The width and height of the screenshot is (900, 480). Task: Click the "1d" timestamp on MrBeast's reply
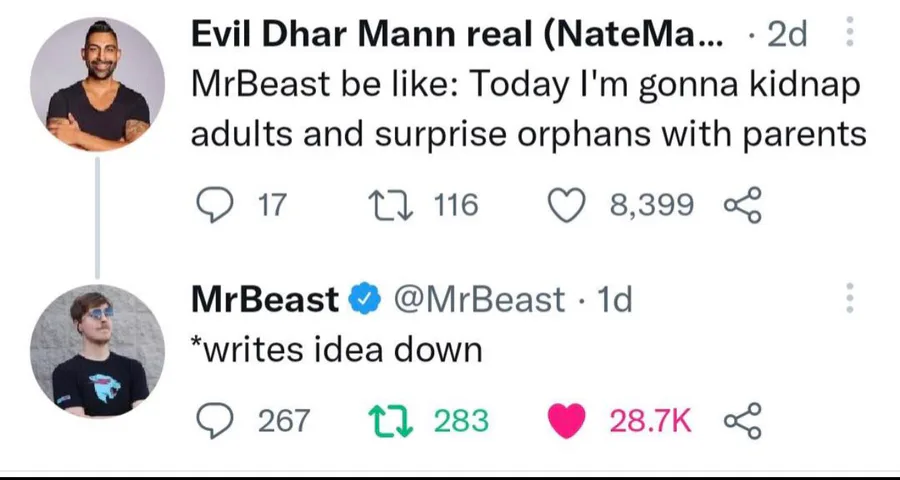[613, 299]
